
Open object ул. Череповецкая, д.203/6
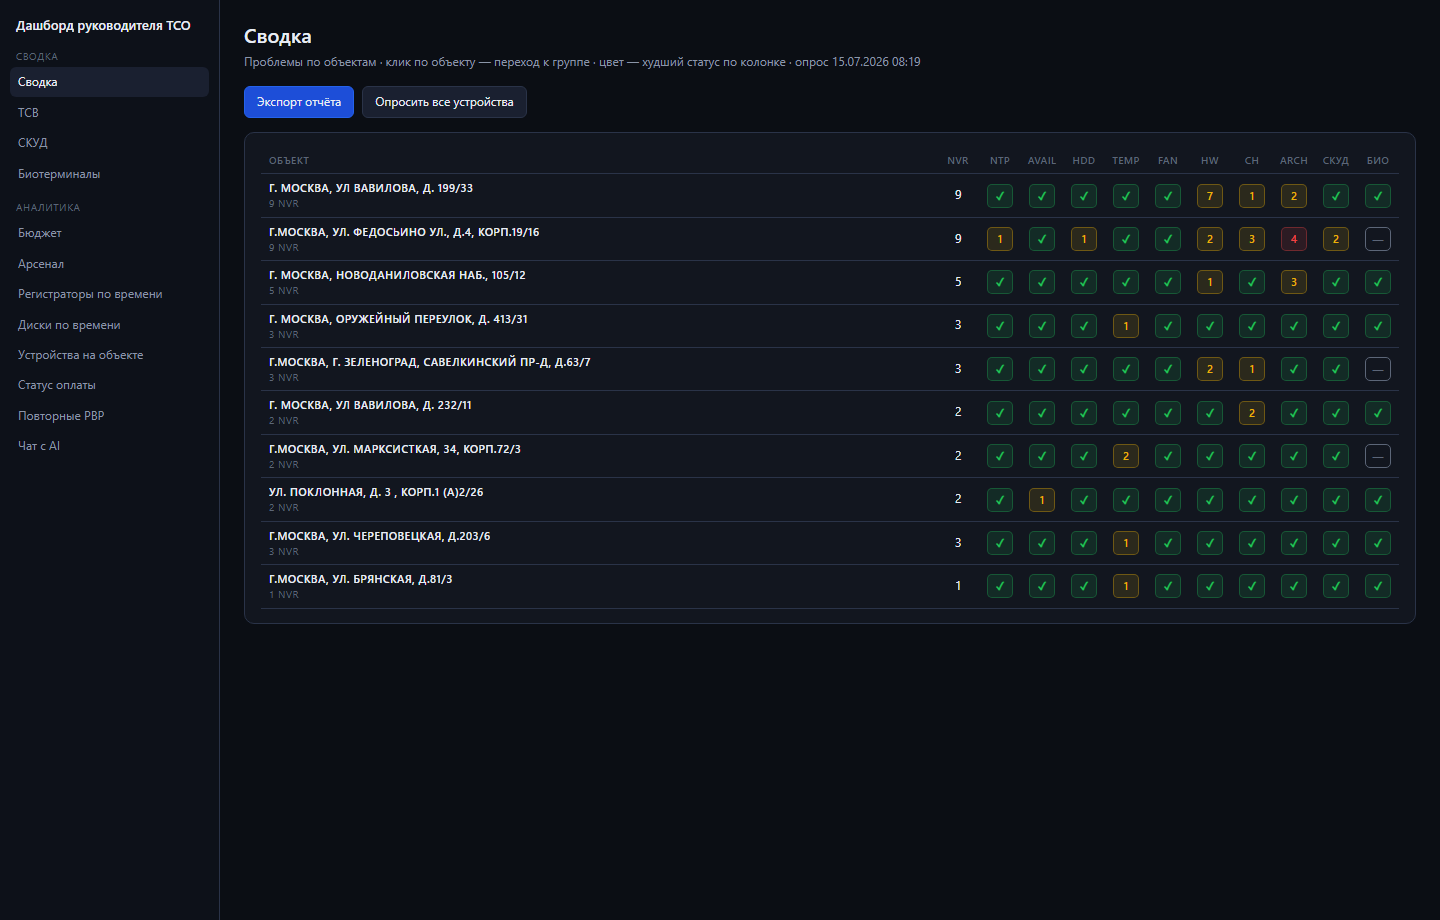tap(379, 536)
